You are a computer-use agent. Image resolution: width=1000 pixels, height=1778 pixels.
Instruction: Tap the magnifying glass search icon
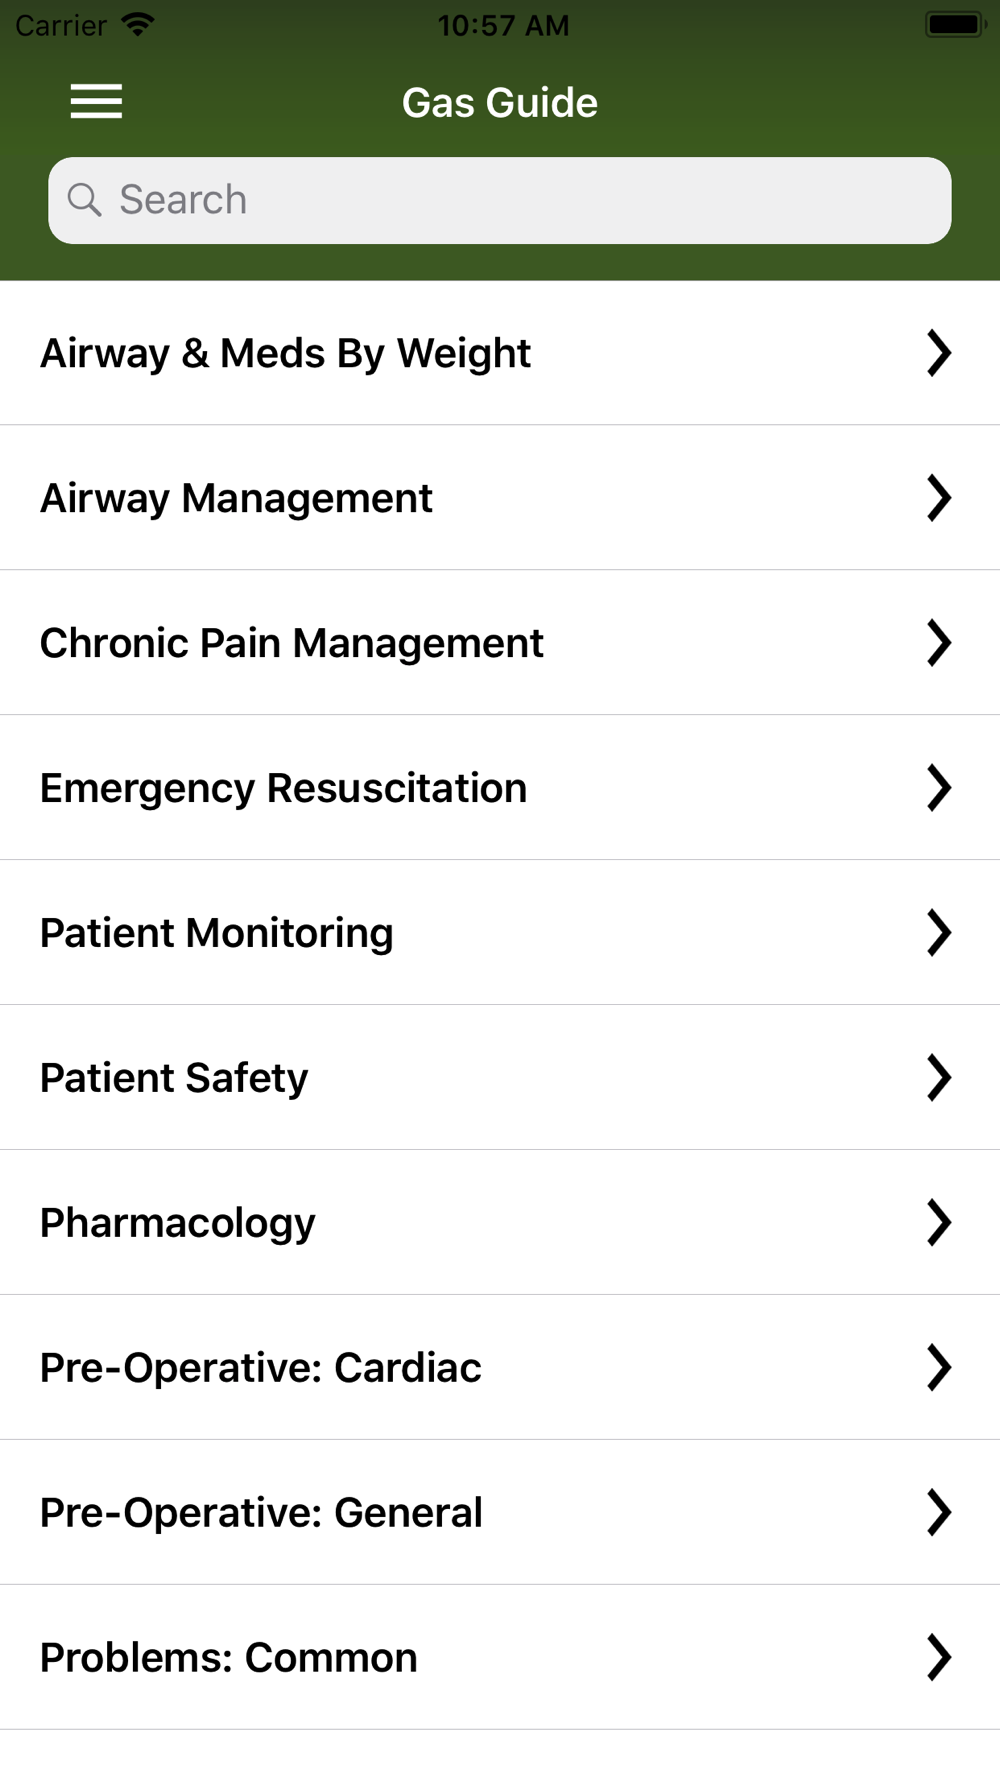[x=85, y=200]
